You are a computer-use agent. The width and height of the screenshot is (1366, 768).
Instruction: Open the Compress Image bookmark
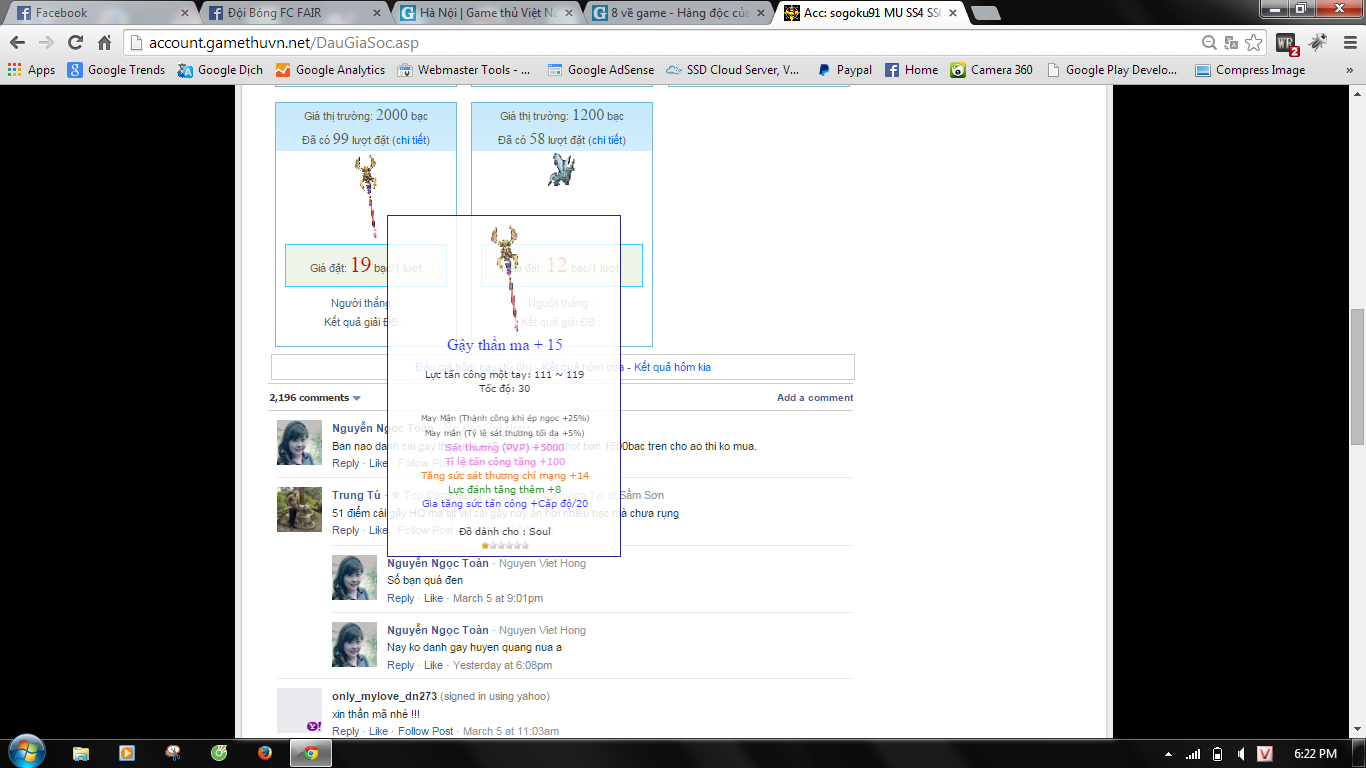[1250, 70]
